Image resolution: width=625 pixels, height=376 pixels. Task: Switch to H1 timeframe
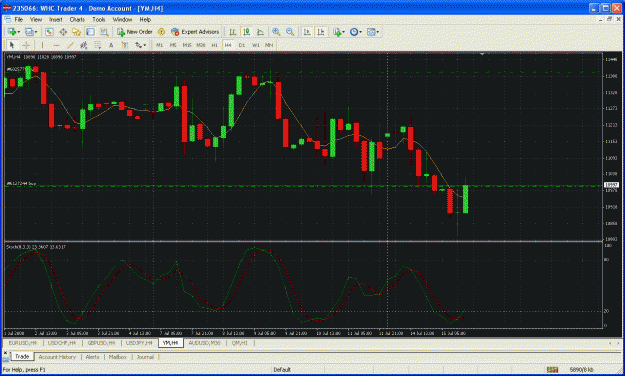tap(214, 45)
